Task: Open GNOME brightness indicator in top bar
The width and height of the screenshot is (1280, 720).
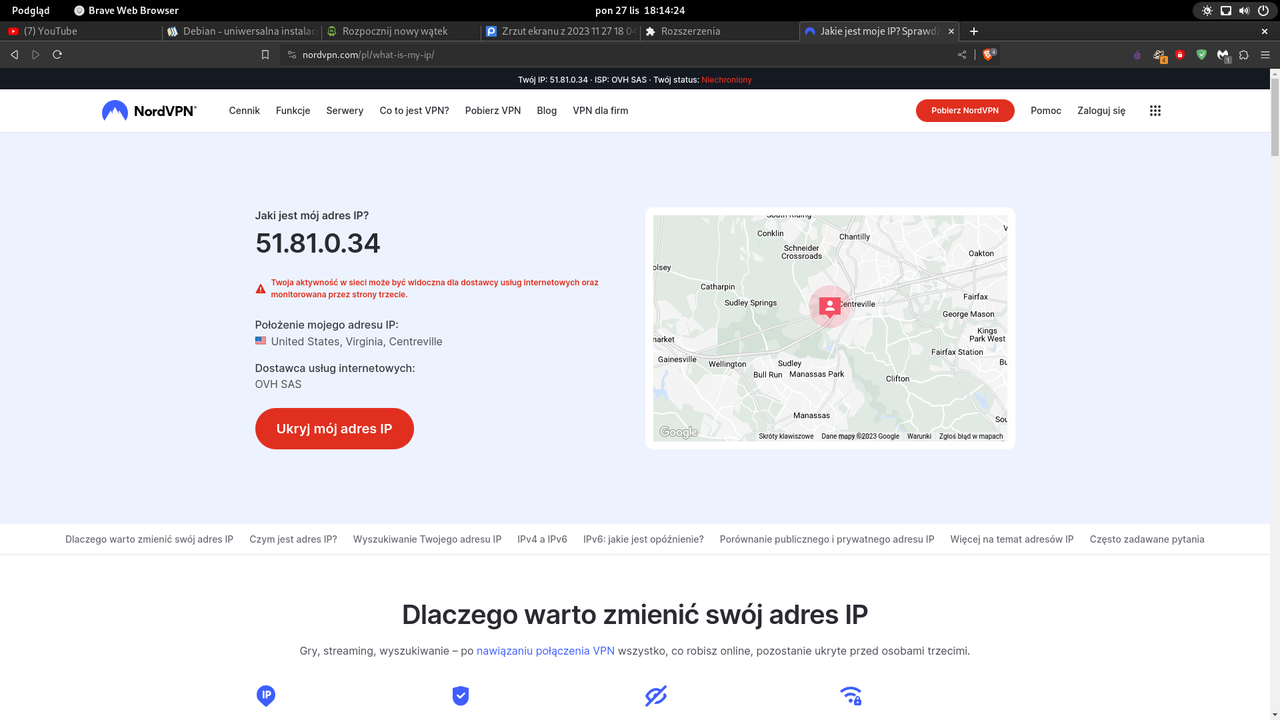Action: tap(1207, 10)
